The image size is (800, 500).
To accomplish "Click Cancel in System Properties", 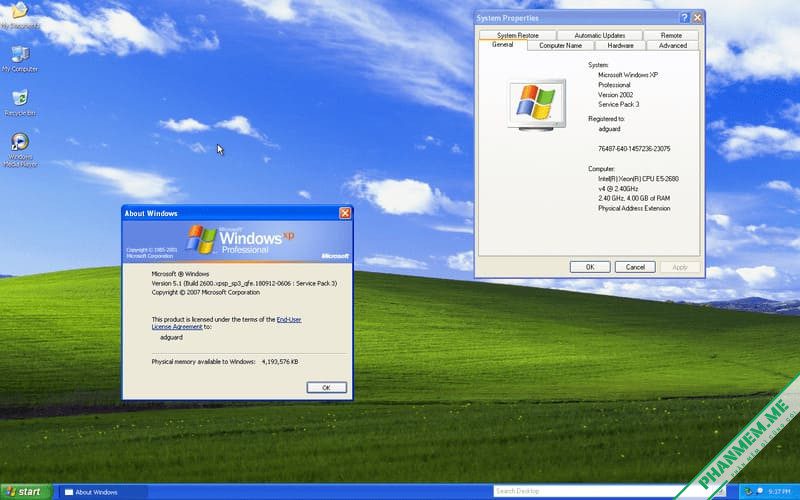I will click(635, 267).
